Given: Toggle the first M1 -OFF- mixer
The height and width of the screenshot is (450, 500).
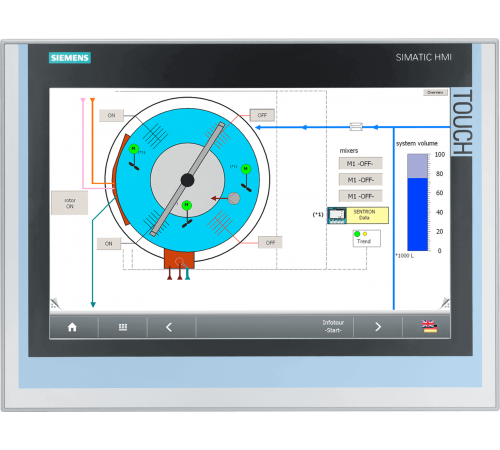Looking at the screenshot, I should (360, 163).
